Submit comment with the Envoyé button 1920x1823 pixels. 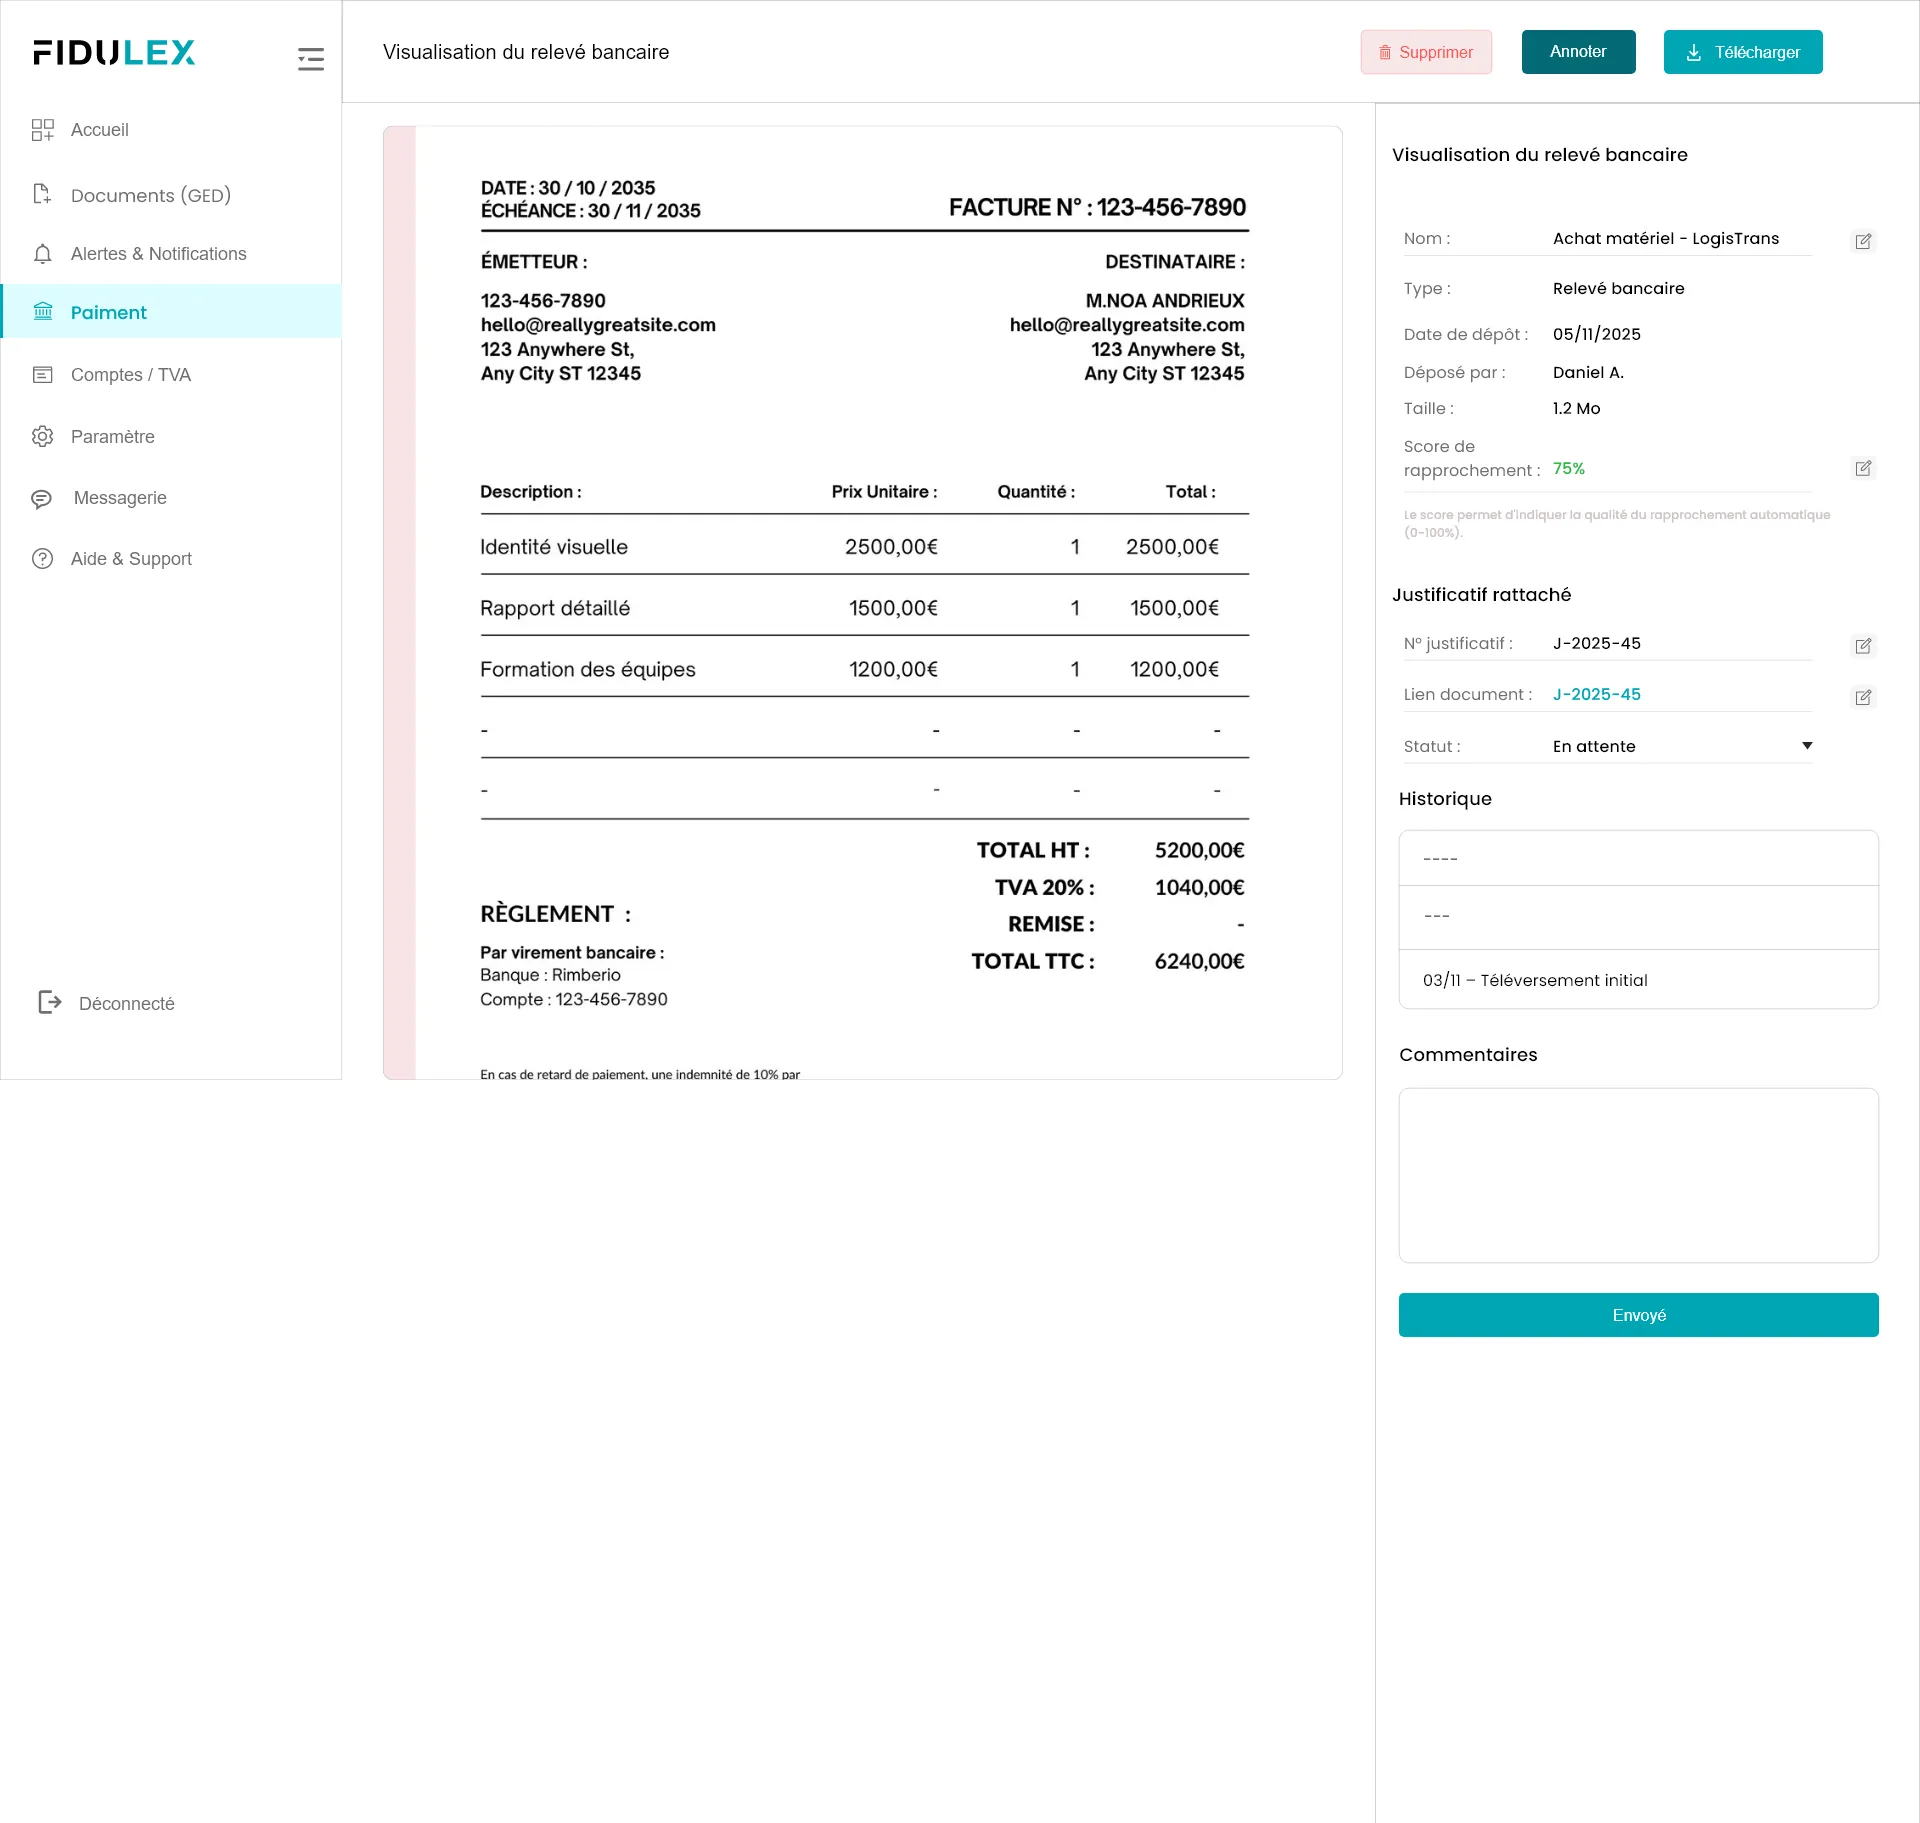pyautogui.click(x=1638, y=1315)
